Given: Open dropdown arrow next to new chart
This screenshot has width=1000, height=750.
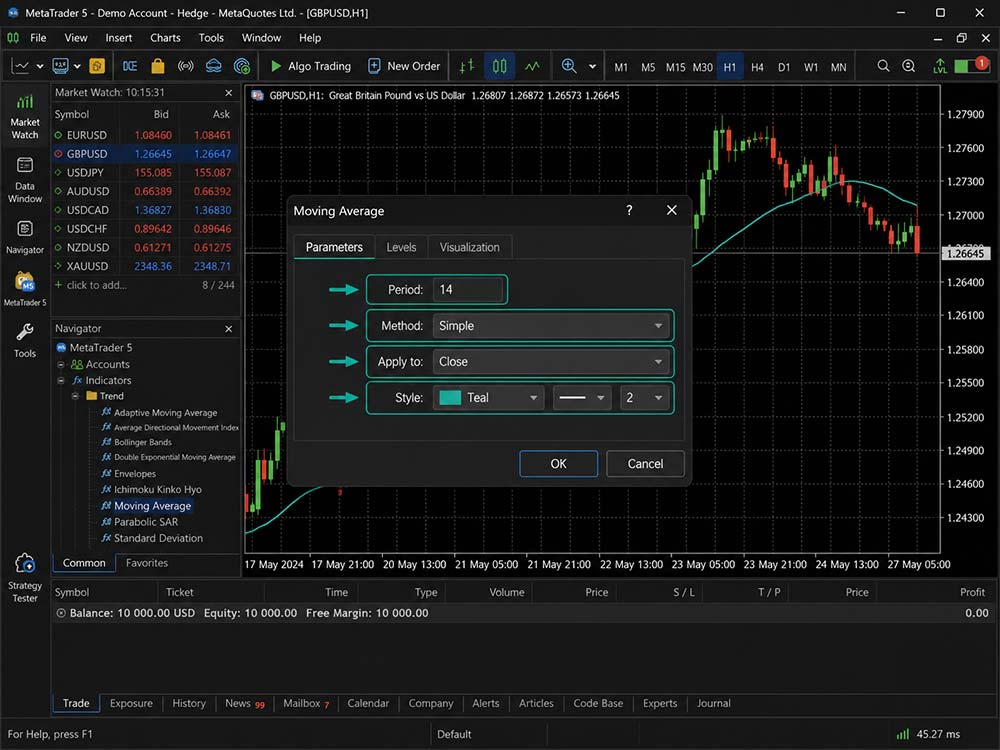Looking at the screenshot, I should click(40, 66).
